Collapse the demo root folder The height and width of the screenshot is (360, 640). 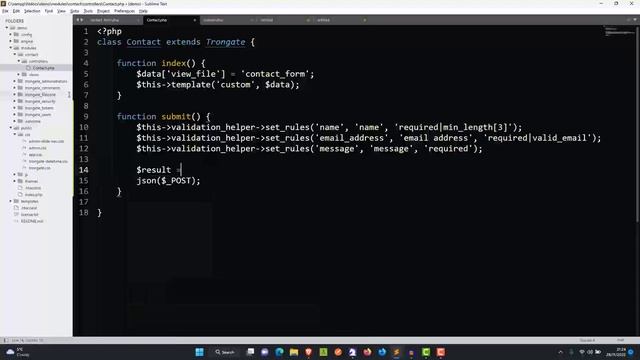click(7, 28)
